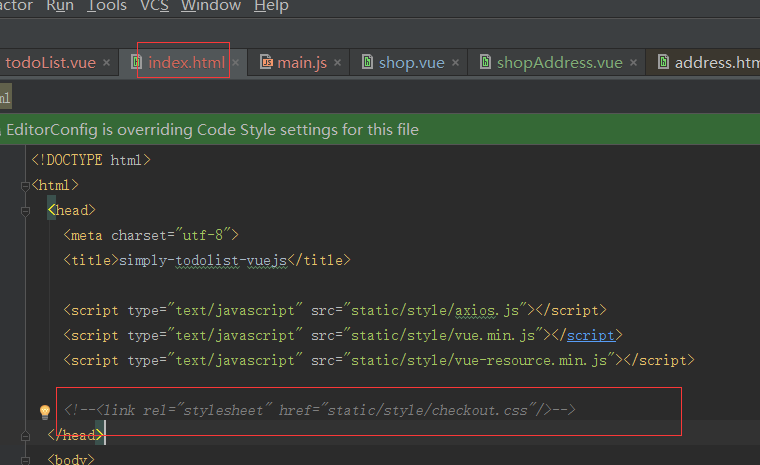Click the title text simply-todolist-vuejs

coord(203,260)
